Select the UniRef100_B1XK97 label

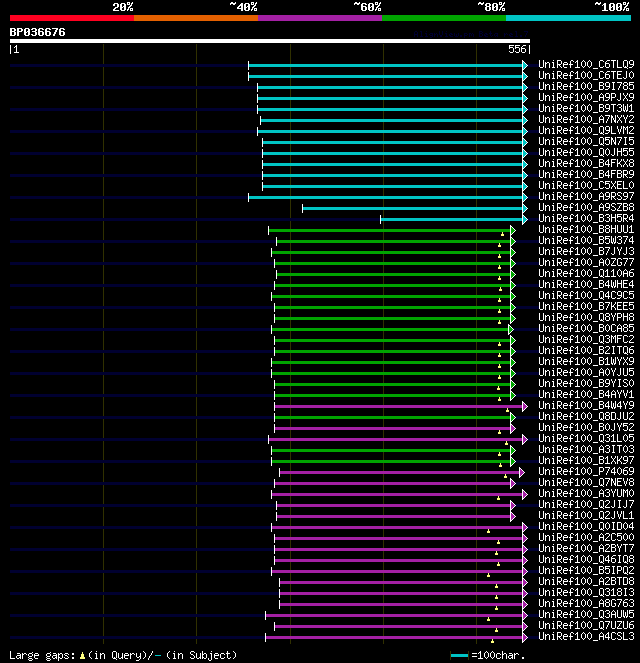[586, 460]
